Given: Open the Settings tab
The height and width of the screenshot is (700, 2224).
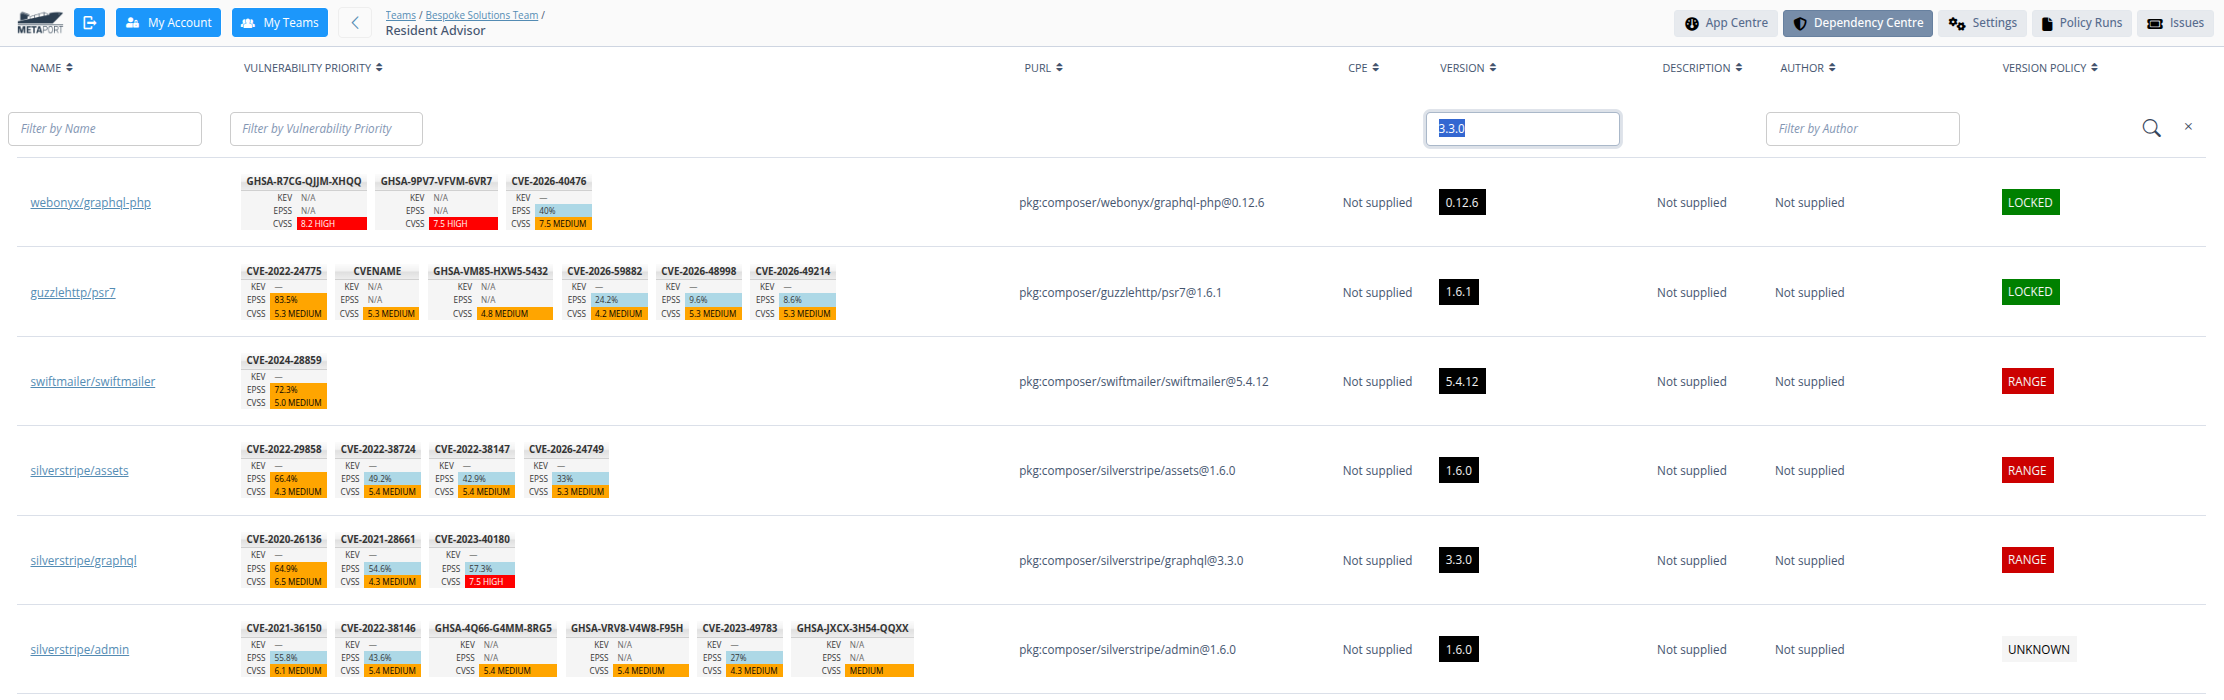Looking at the screenshot, I should [x=1983, y=23].
